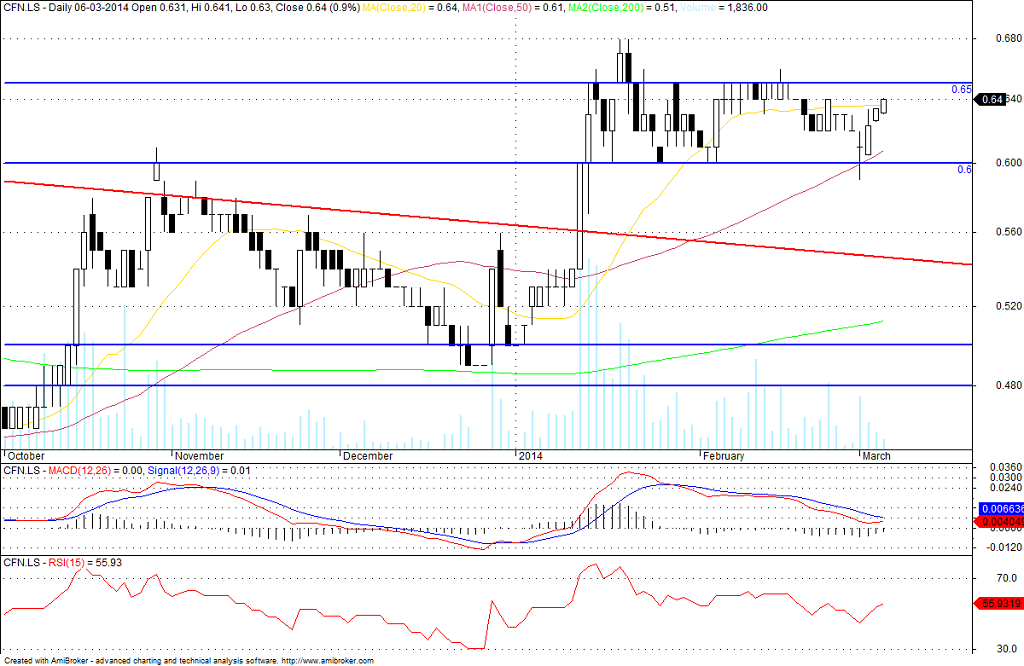This screenshot has height=666, width=1024.
Task: Click the 70.0 RSI axis label
Action: click(x=1008, y=578)
